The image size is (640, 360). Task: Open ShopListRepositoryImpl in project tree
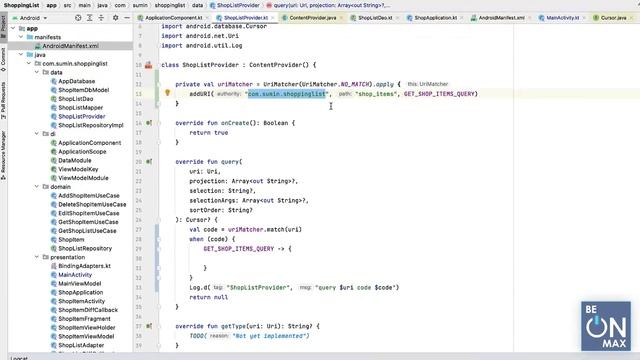click(x=91, y=125)
